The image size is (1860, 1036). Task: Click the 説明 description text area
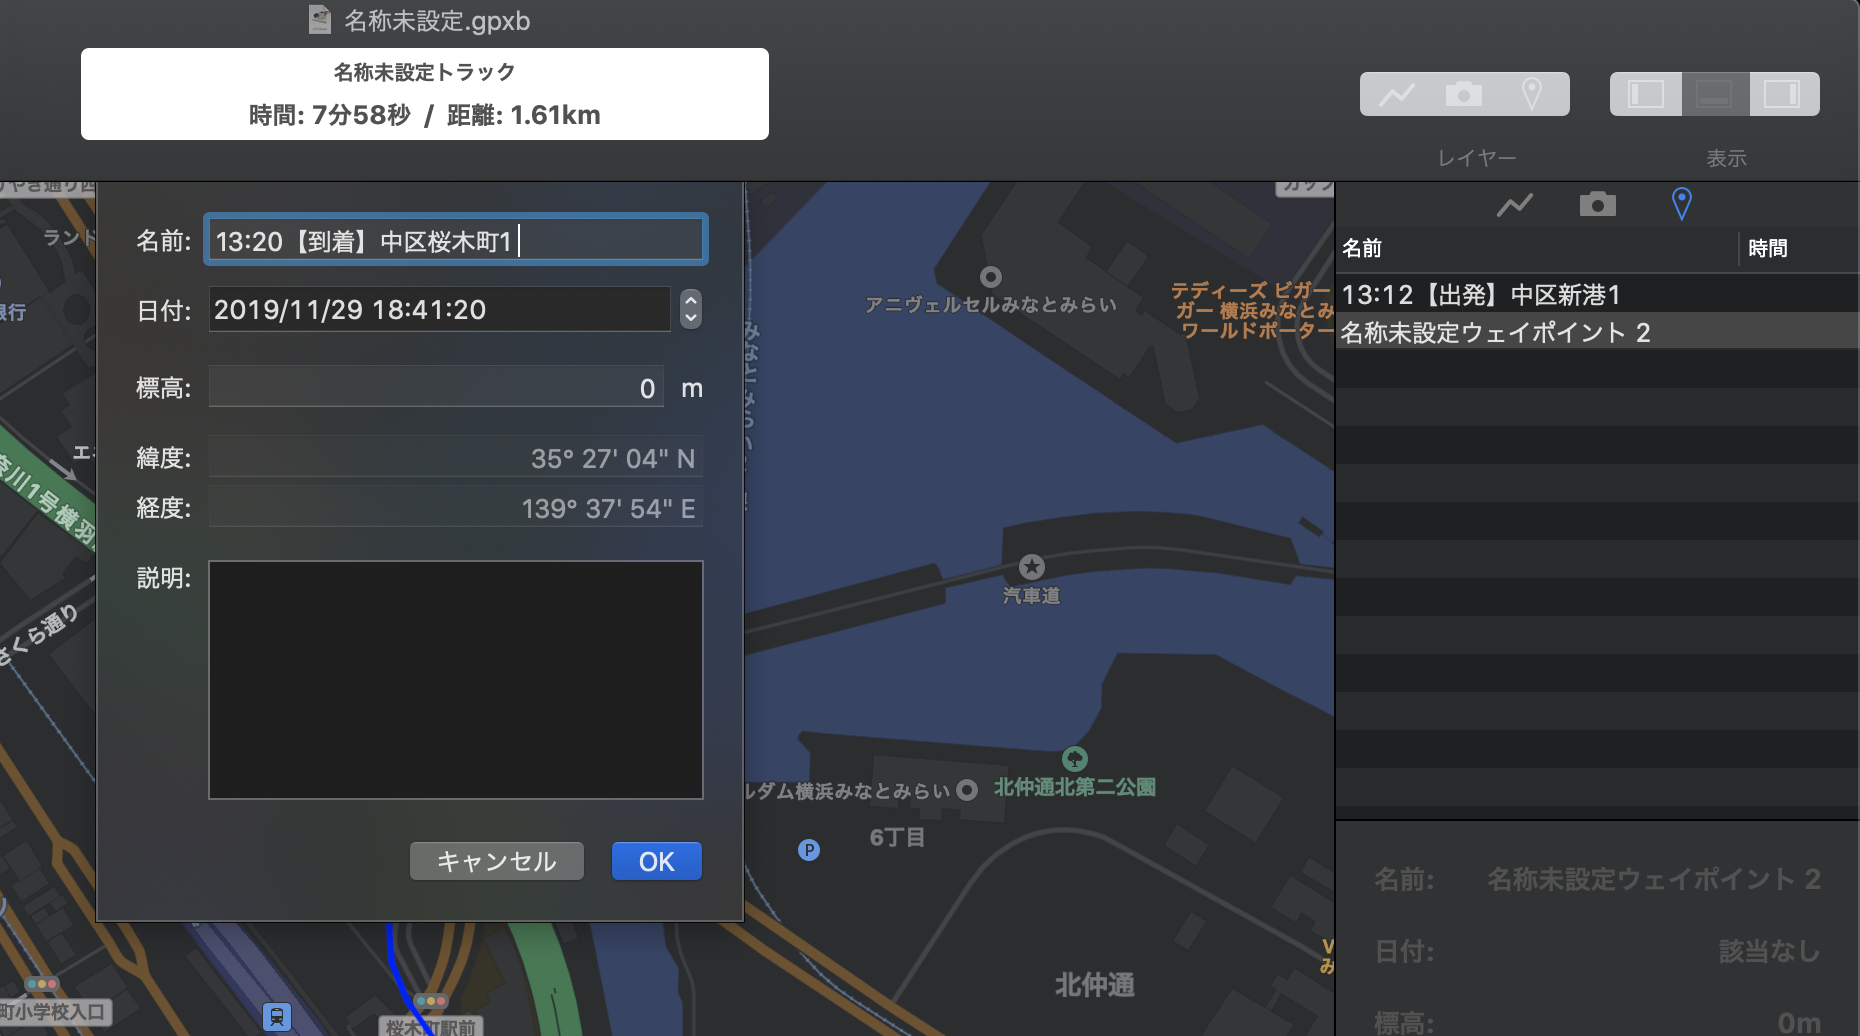pyautogui.click(x=456, y=680)
